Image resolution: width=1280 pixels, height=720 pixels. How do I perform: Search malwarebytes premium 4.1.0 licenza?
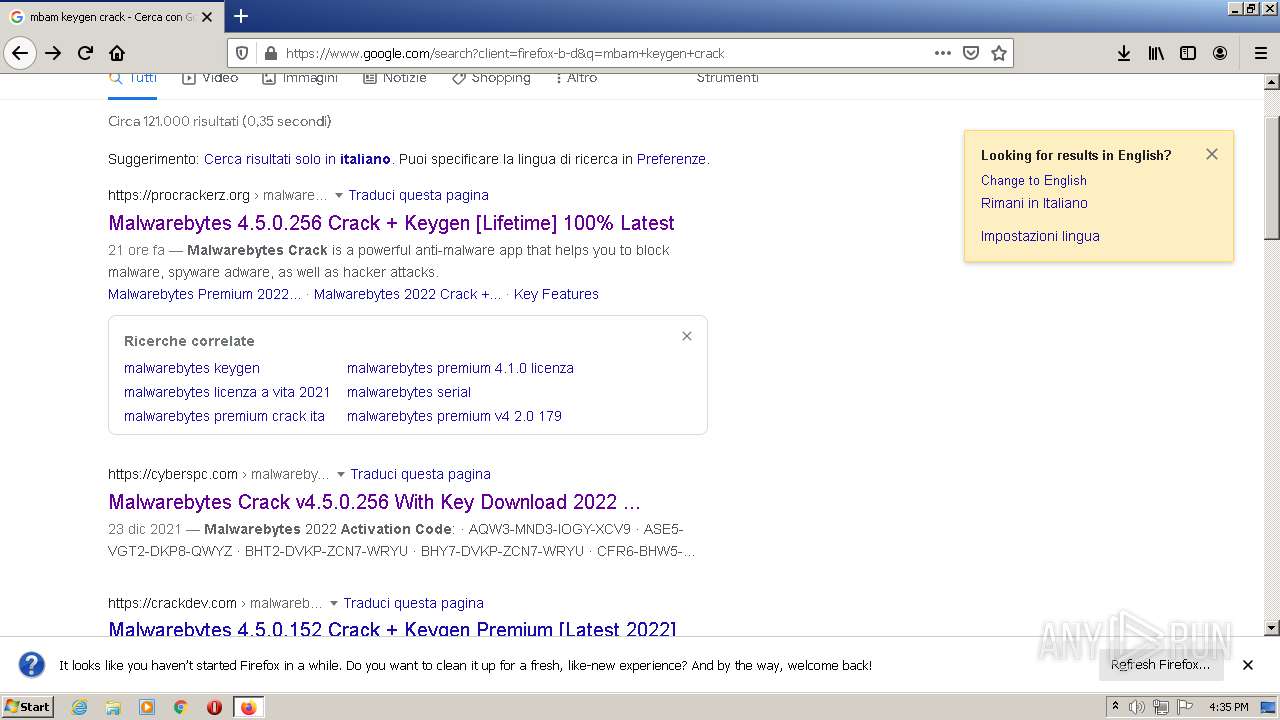pyautogui.click(x=460, y=368)
